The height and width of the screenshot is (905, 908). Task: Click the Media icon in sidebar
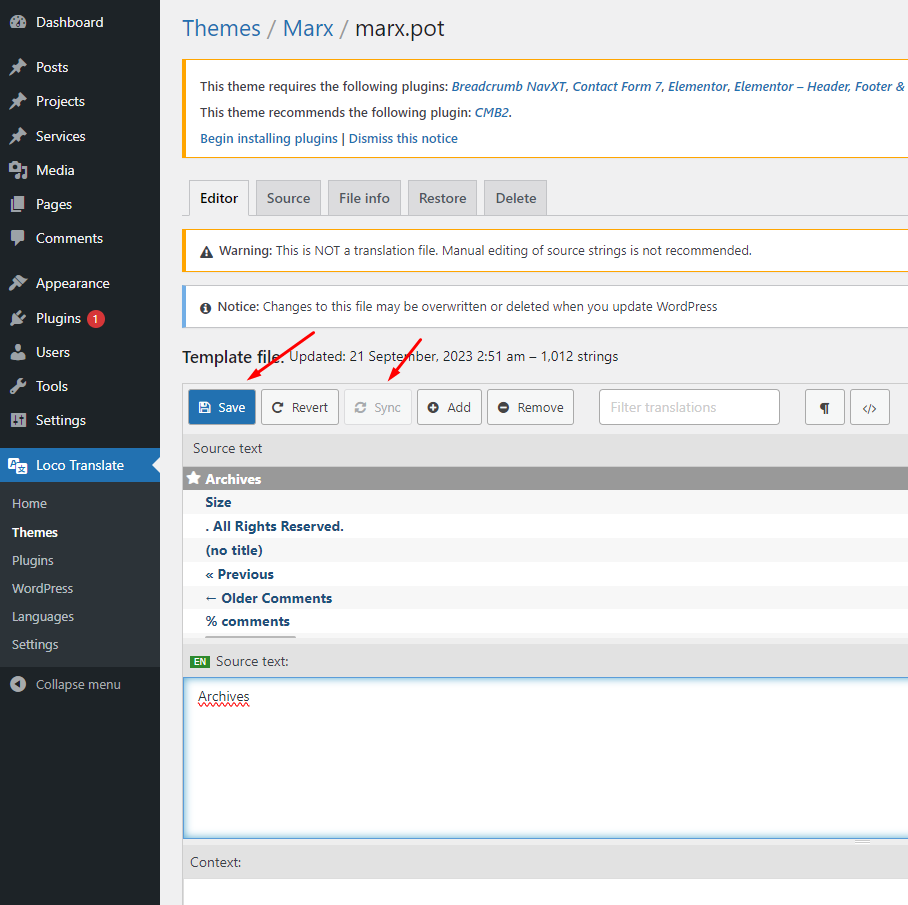(x=18, y=170)
